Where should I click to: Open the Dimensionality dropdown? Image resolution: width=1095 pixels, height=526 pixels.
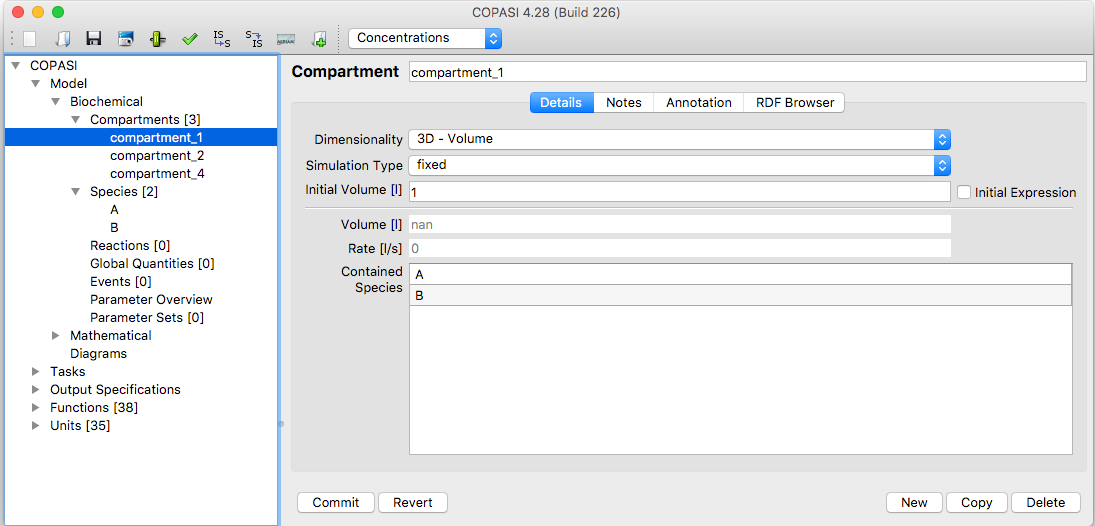coord(679,139)
